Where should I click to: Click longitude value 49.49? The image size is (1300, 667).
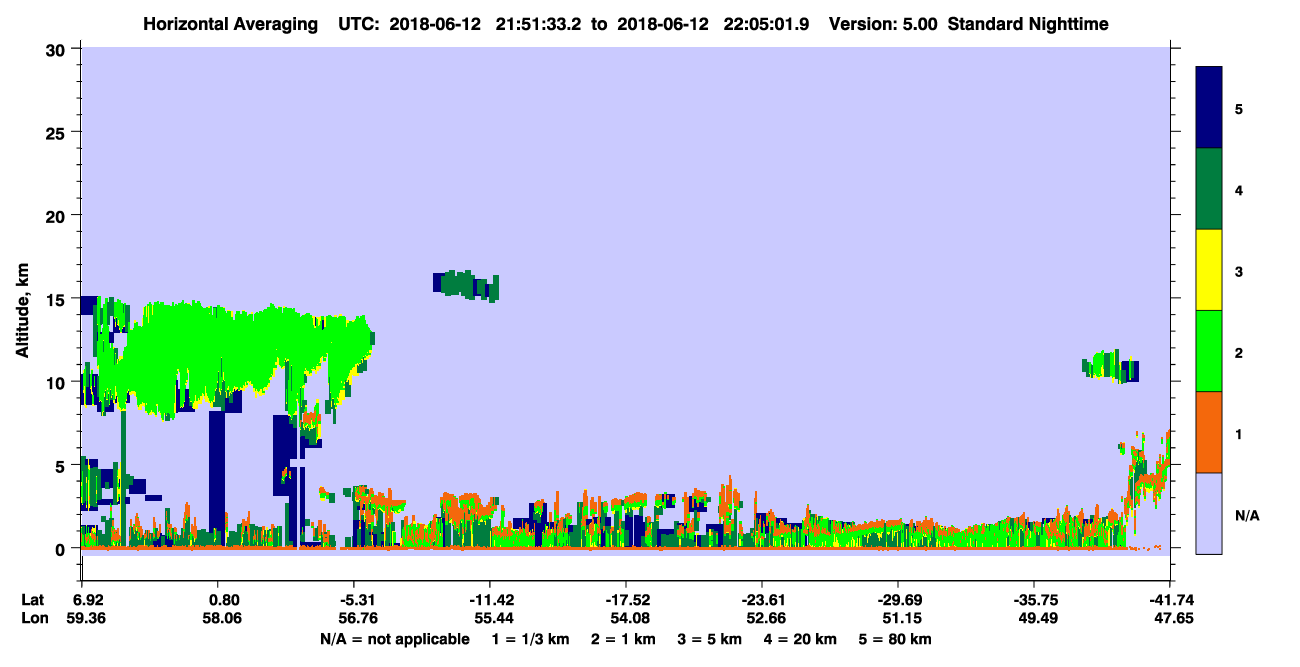pyautogui.click(x=1041, y=618)
